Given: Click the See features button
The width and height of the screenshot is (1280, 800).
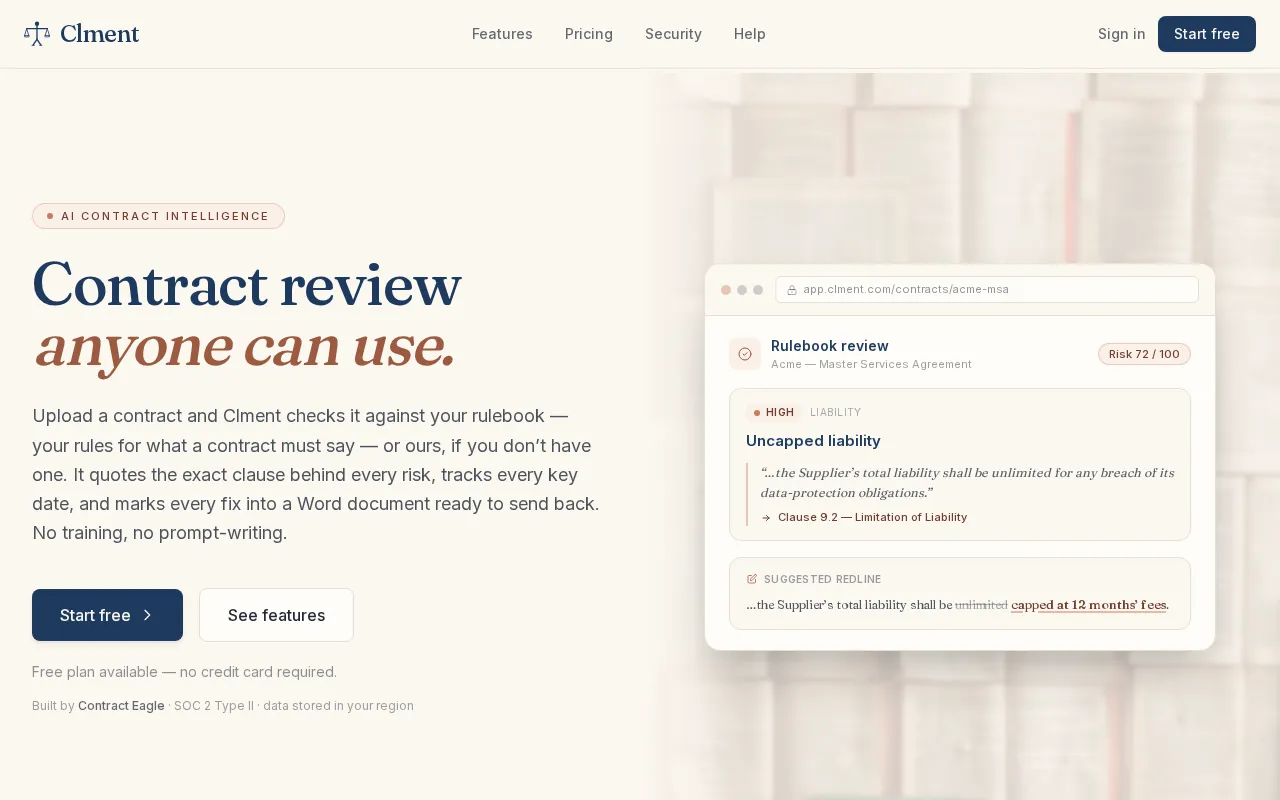Looking at the screenshot, I should (x=276, y=615).
